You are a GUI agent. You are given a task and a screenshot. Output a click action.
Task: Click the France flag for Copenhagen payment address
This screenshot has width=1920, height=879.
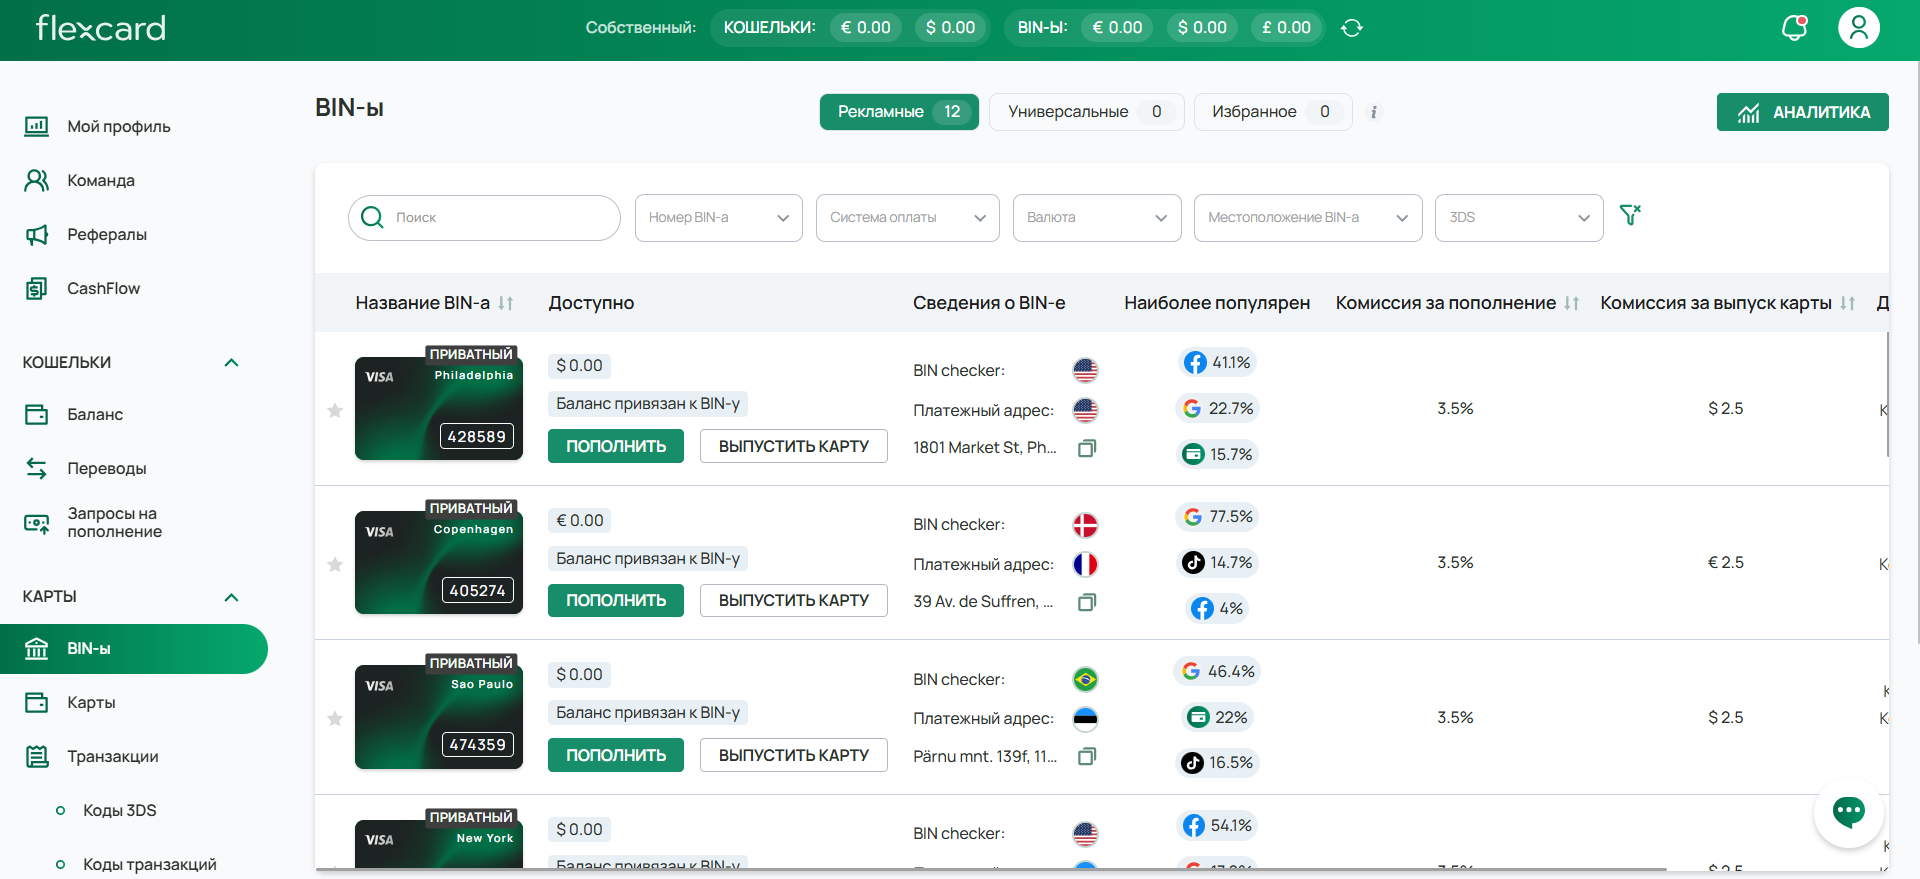point(1085,564)
